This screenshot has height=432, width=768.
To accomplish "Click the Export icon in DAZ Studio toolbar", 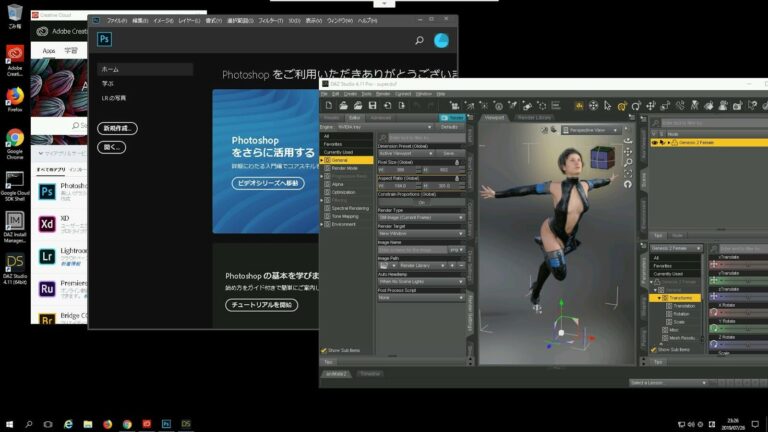I will point(402,105).
